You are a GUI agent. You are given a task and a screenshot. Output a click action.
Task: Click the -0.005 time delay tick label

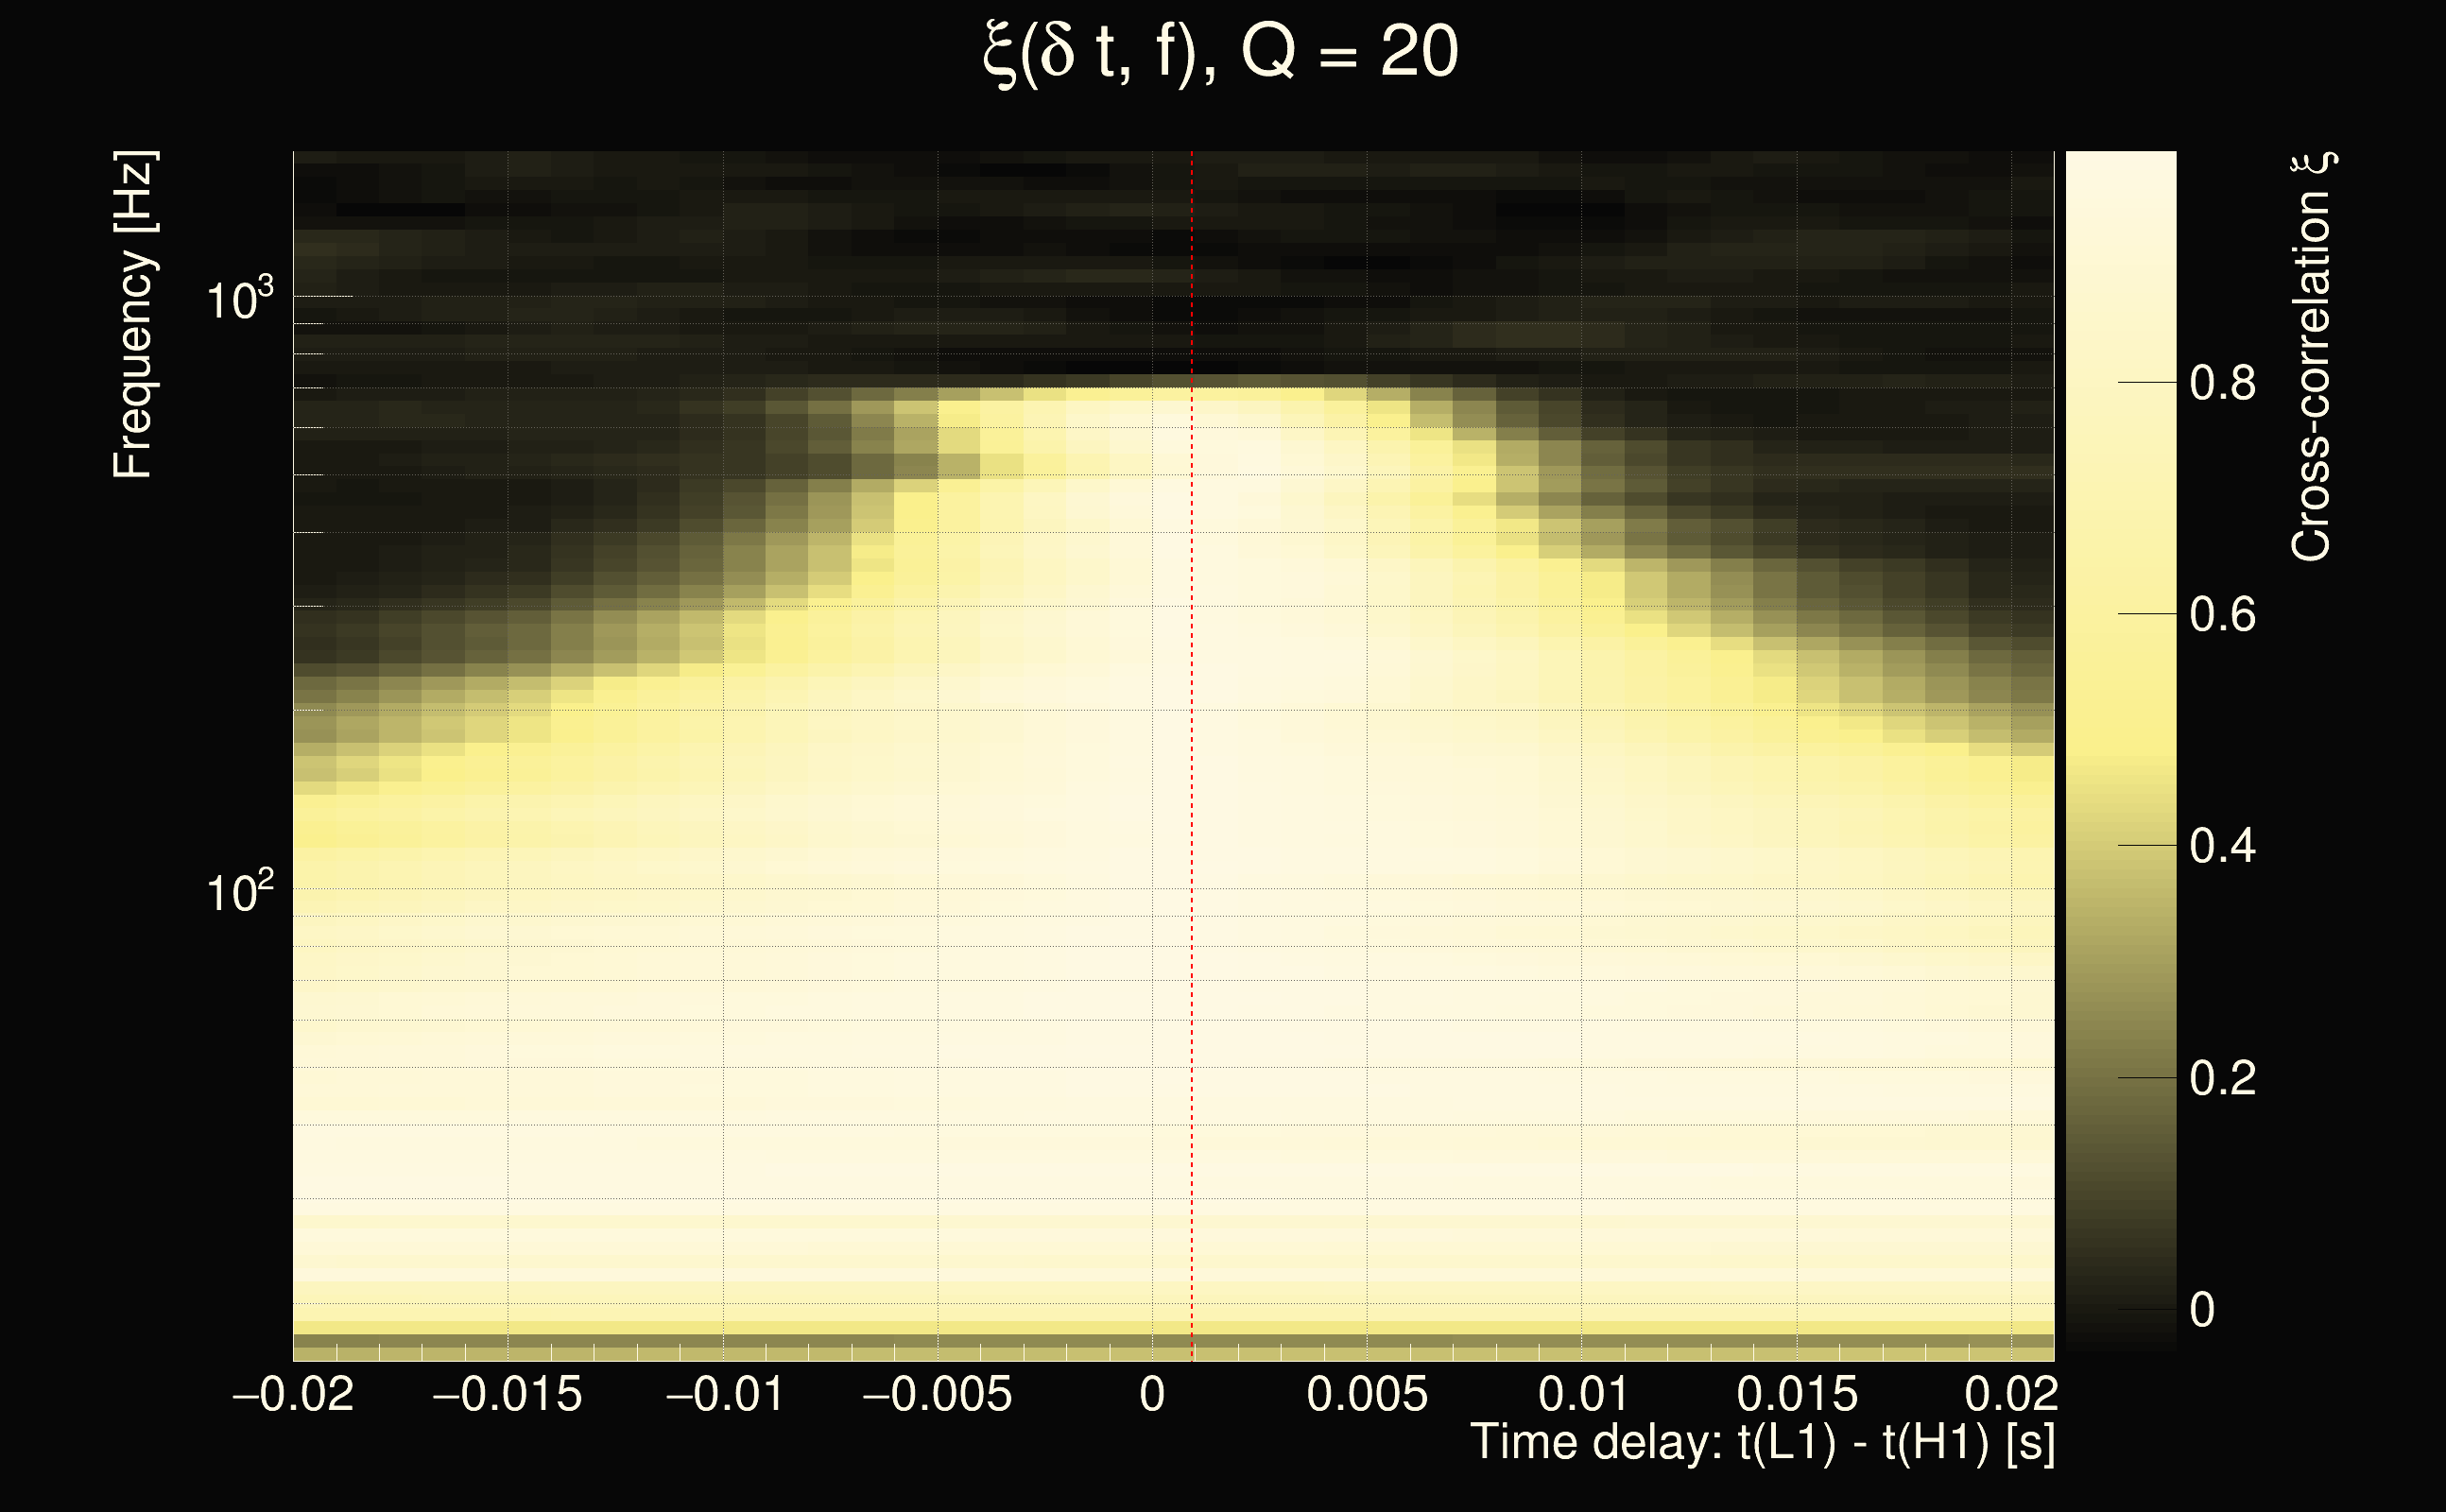937,1394
